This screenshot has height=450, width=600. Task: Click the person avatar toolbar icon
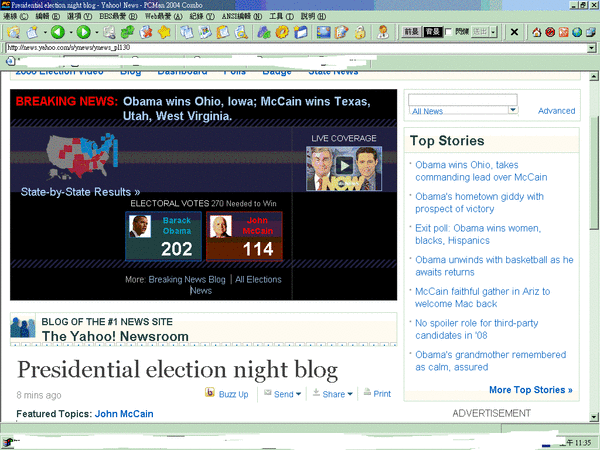pyautogui.click(x=383, y=32)
